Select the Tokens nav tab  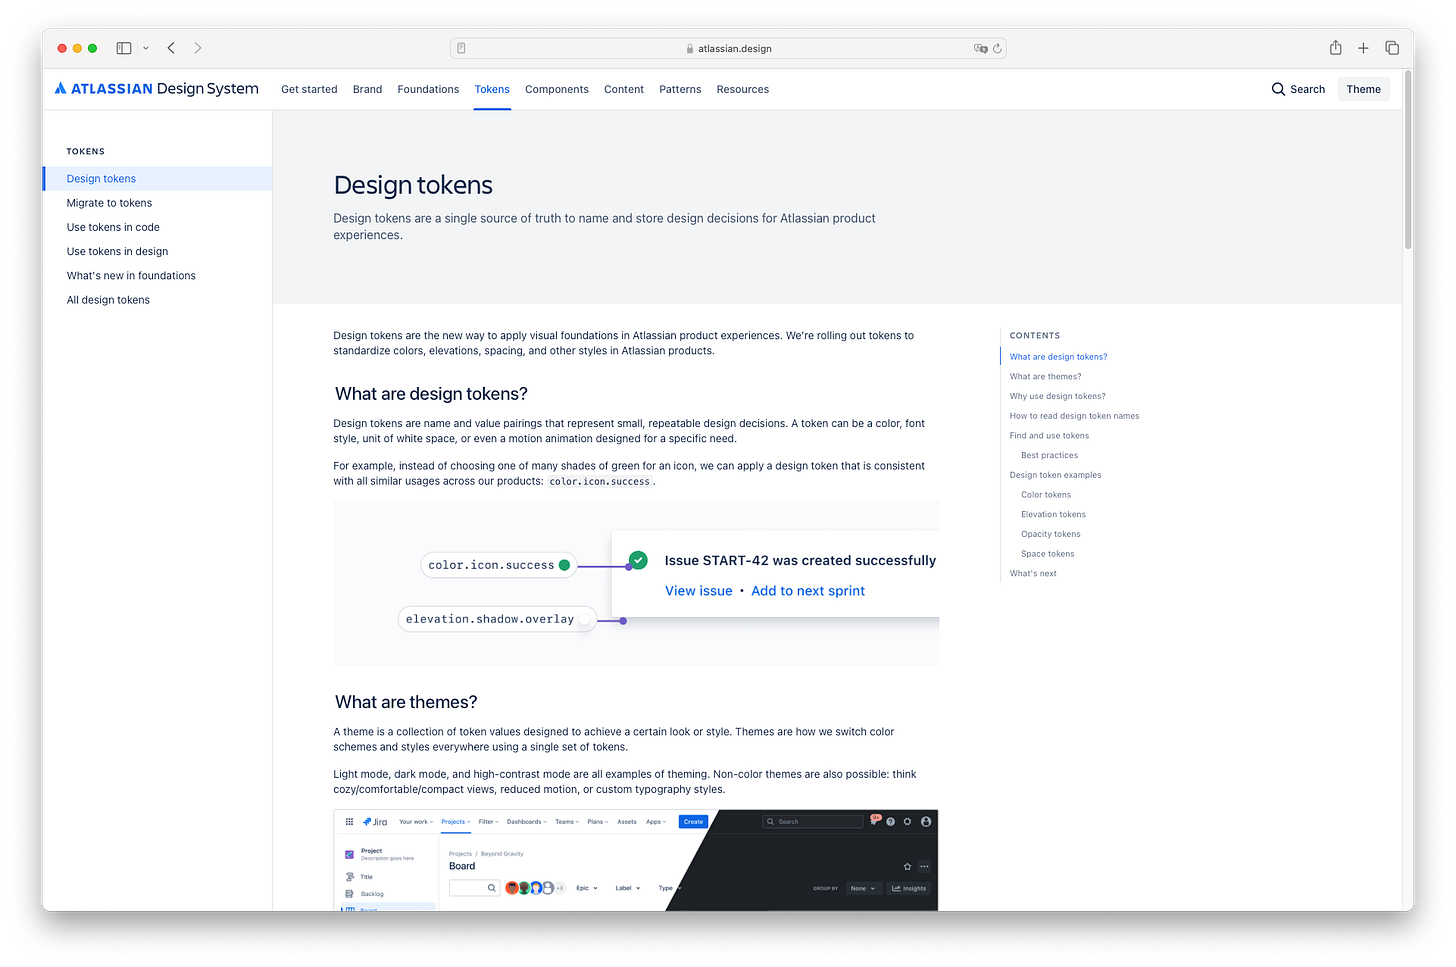coord(492,89)
